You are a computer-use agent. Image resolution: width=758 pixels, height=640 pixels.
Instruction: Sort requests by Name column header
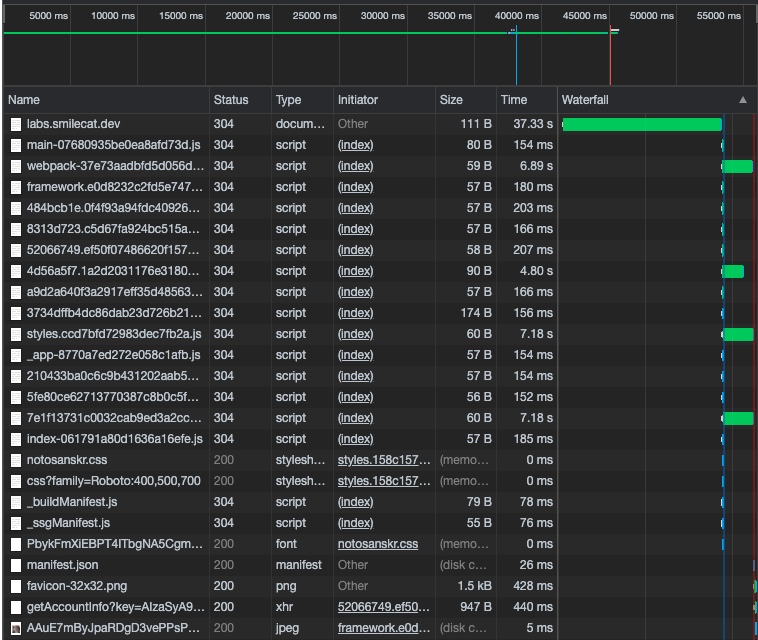(x=24, y=100)
